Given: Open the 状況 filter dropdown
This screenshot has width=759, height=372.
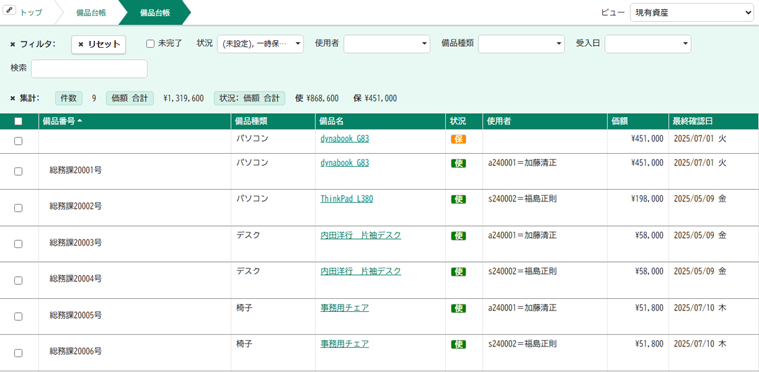Looking at the screenshot, I should (260, 44).
